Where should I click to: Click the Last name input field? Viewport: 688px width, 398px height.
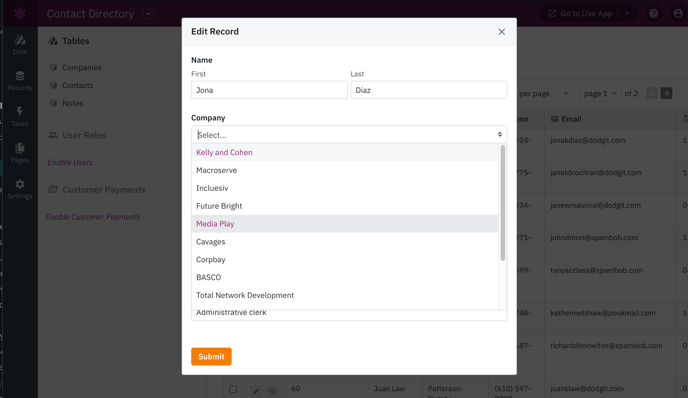click(429, 90)
